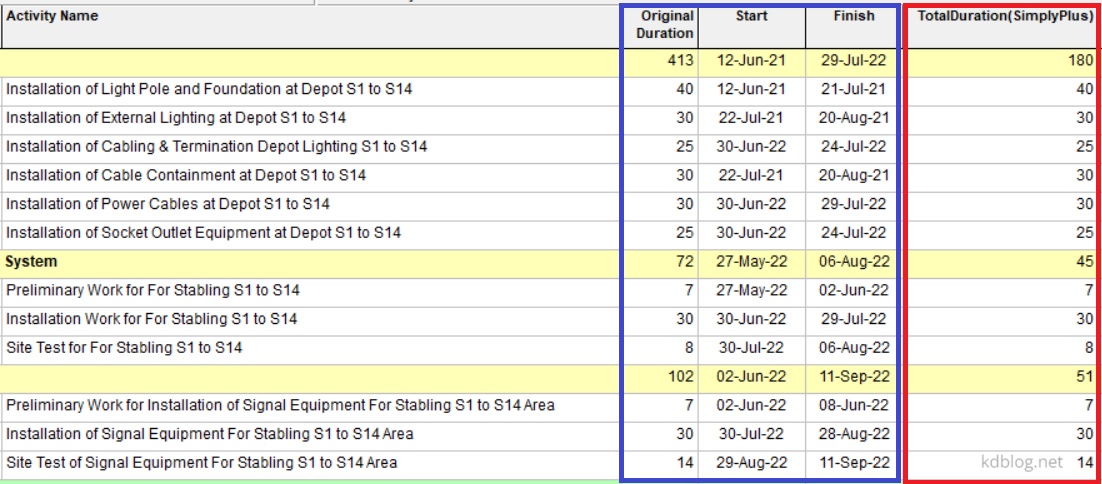1102x484 pixels.
Task: Click the Activity Name column header
Action: [x=52, y=17]
